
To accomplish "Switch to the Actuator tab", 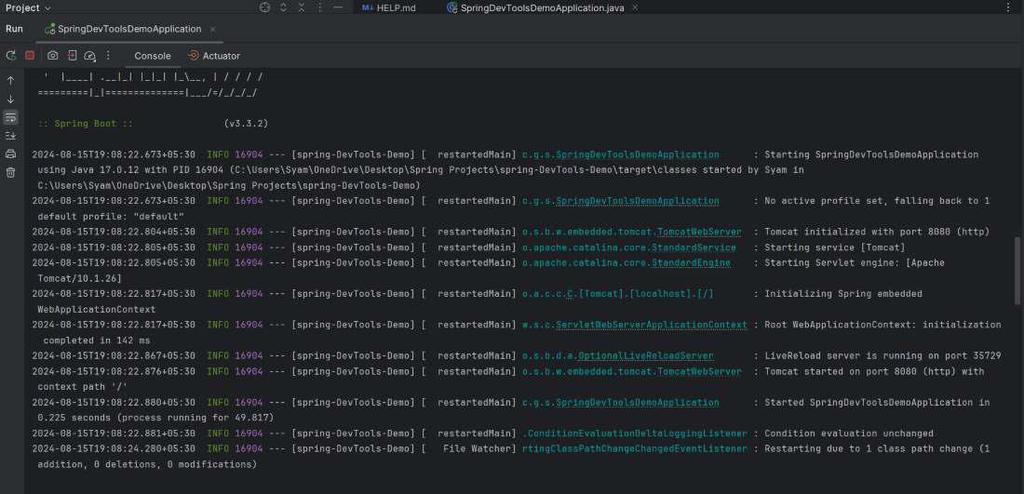I will [214, 56].
